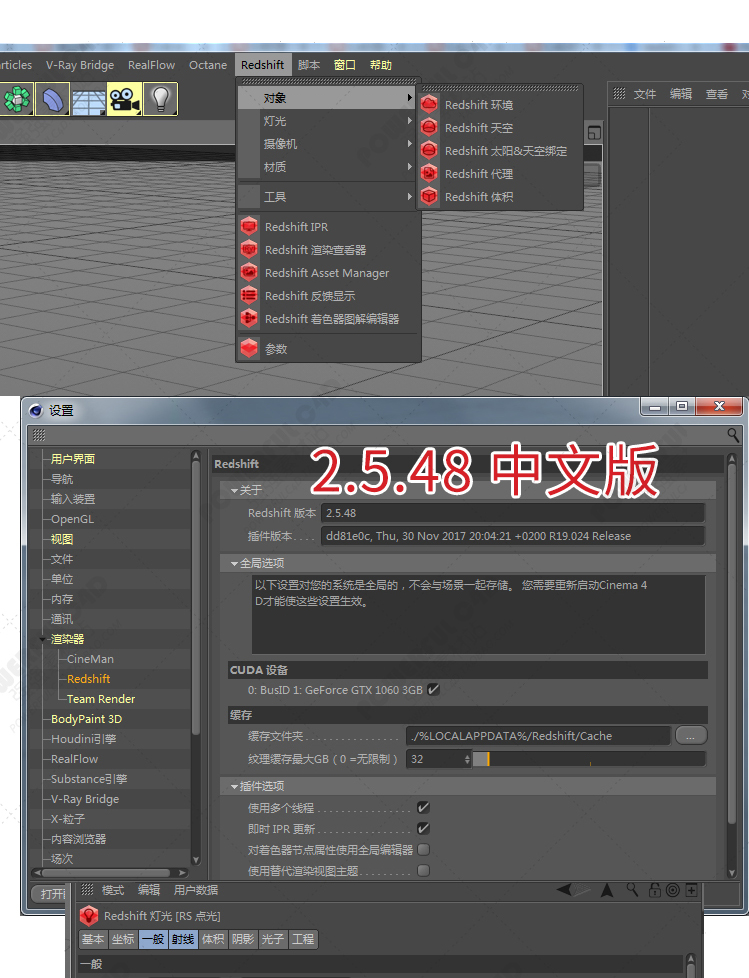Click the lock icon in attribute manager

[x=654, y=890]
